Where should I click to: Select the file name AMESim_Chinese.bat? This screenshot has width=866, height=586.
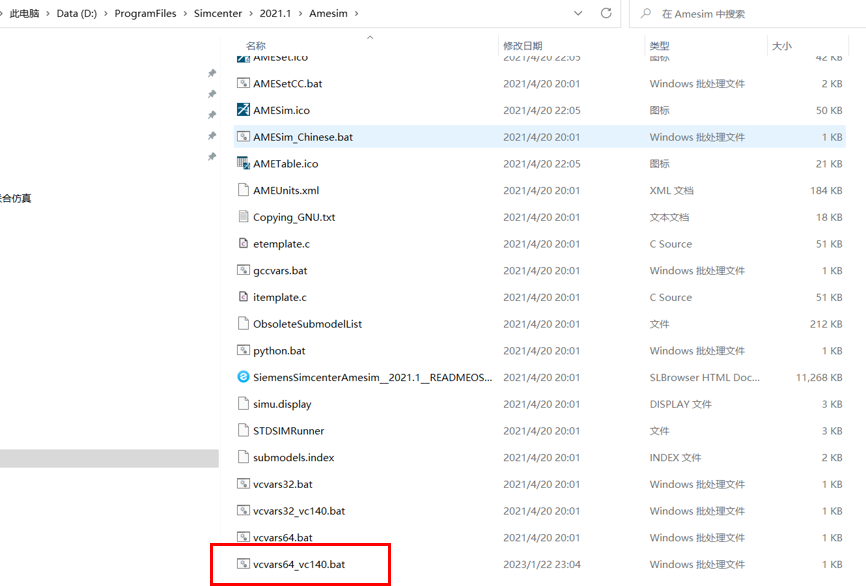point(303,137)
